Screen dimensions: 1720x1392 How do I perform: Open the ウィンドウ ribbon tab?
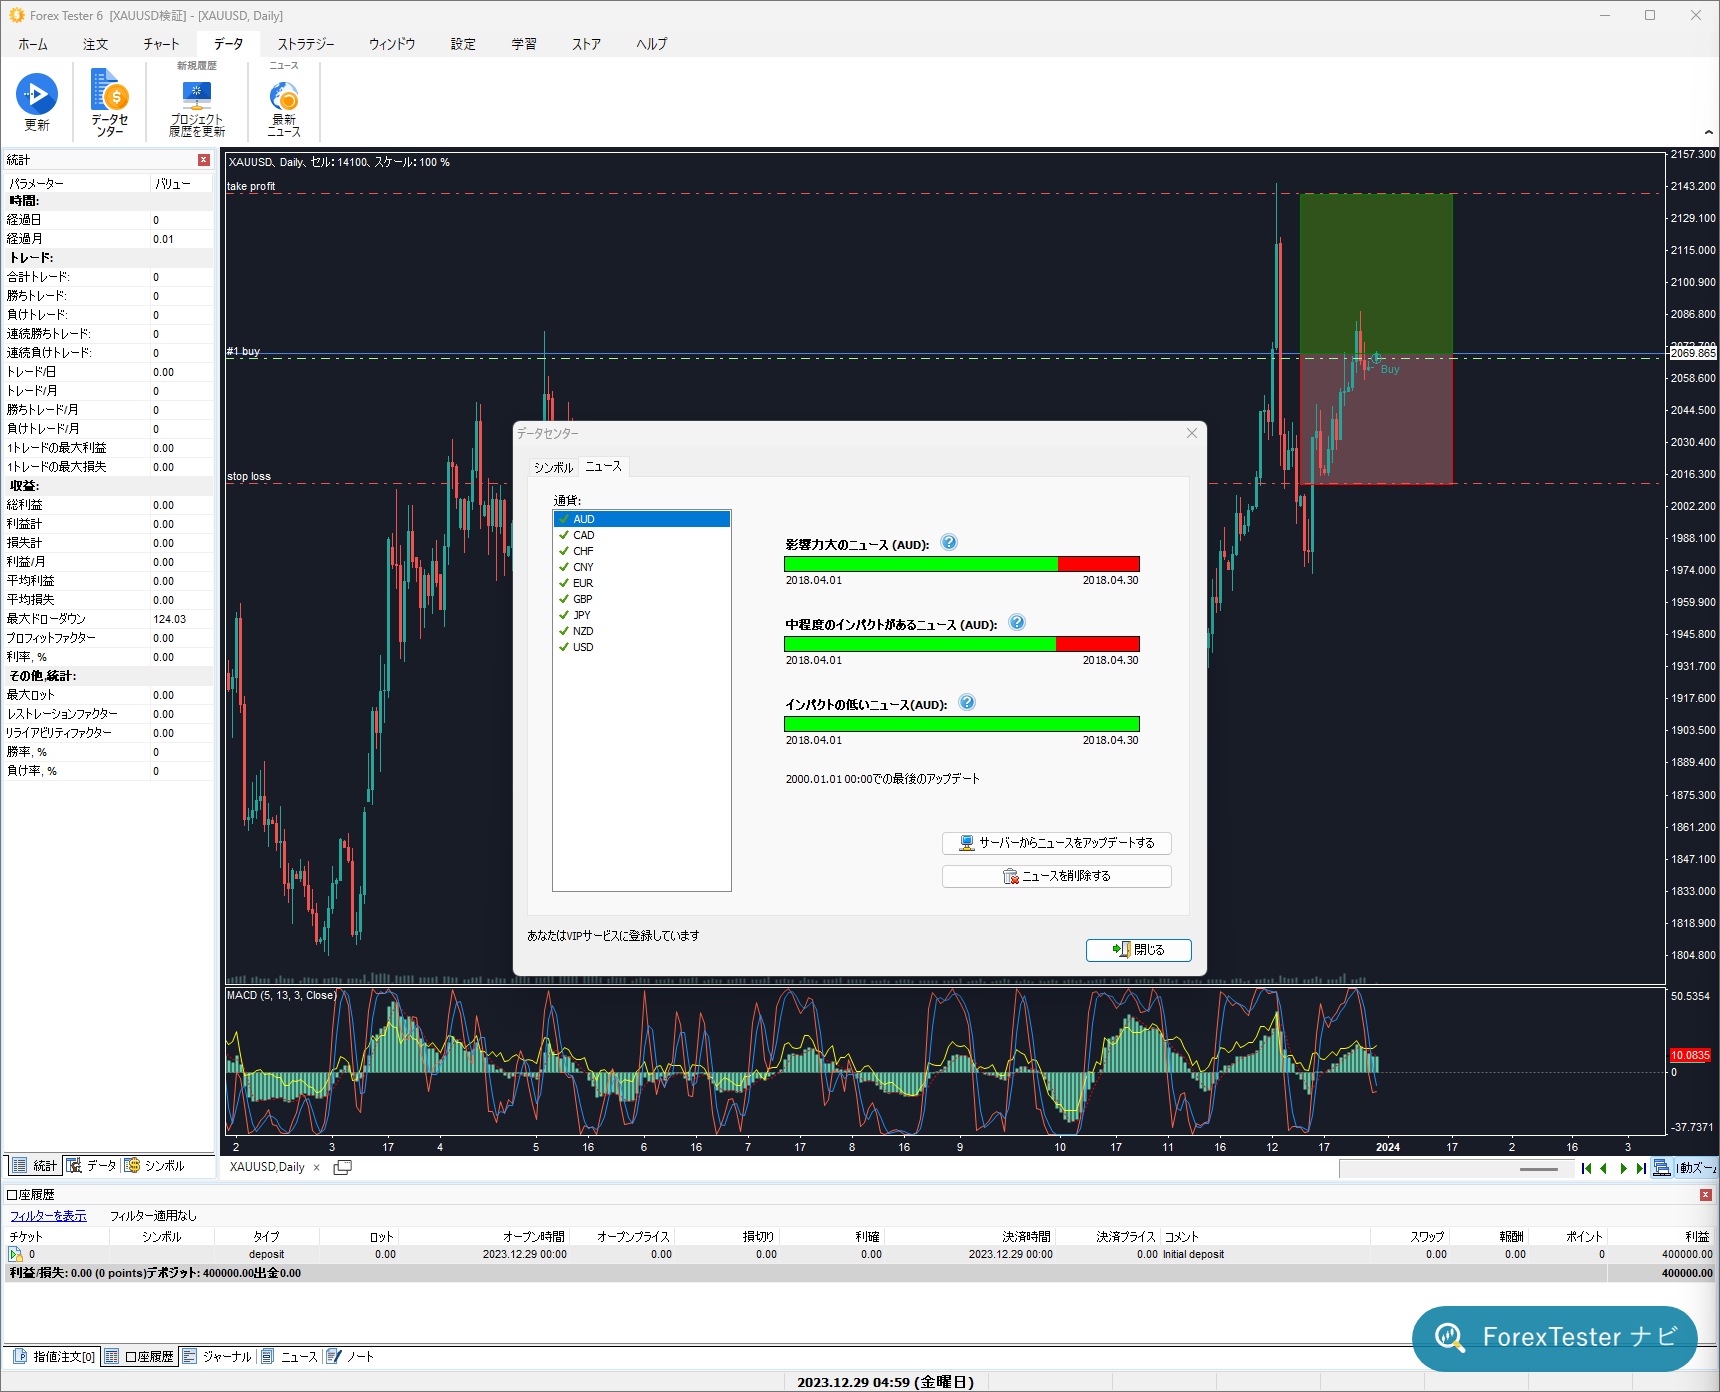point(392,44)
